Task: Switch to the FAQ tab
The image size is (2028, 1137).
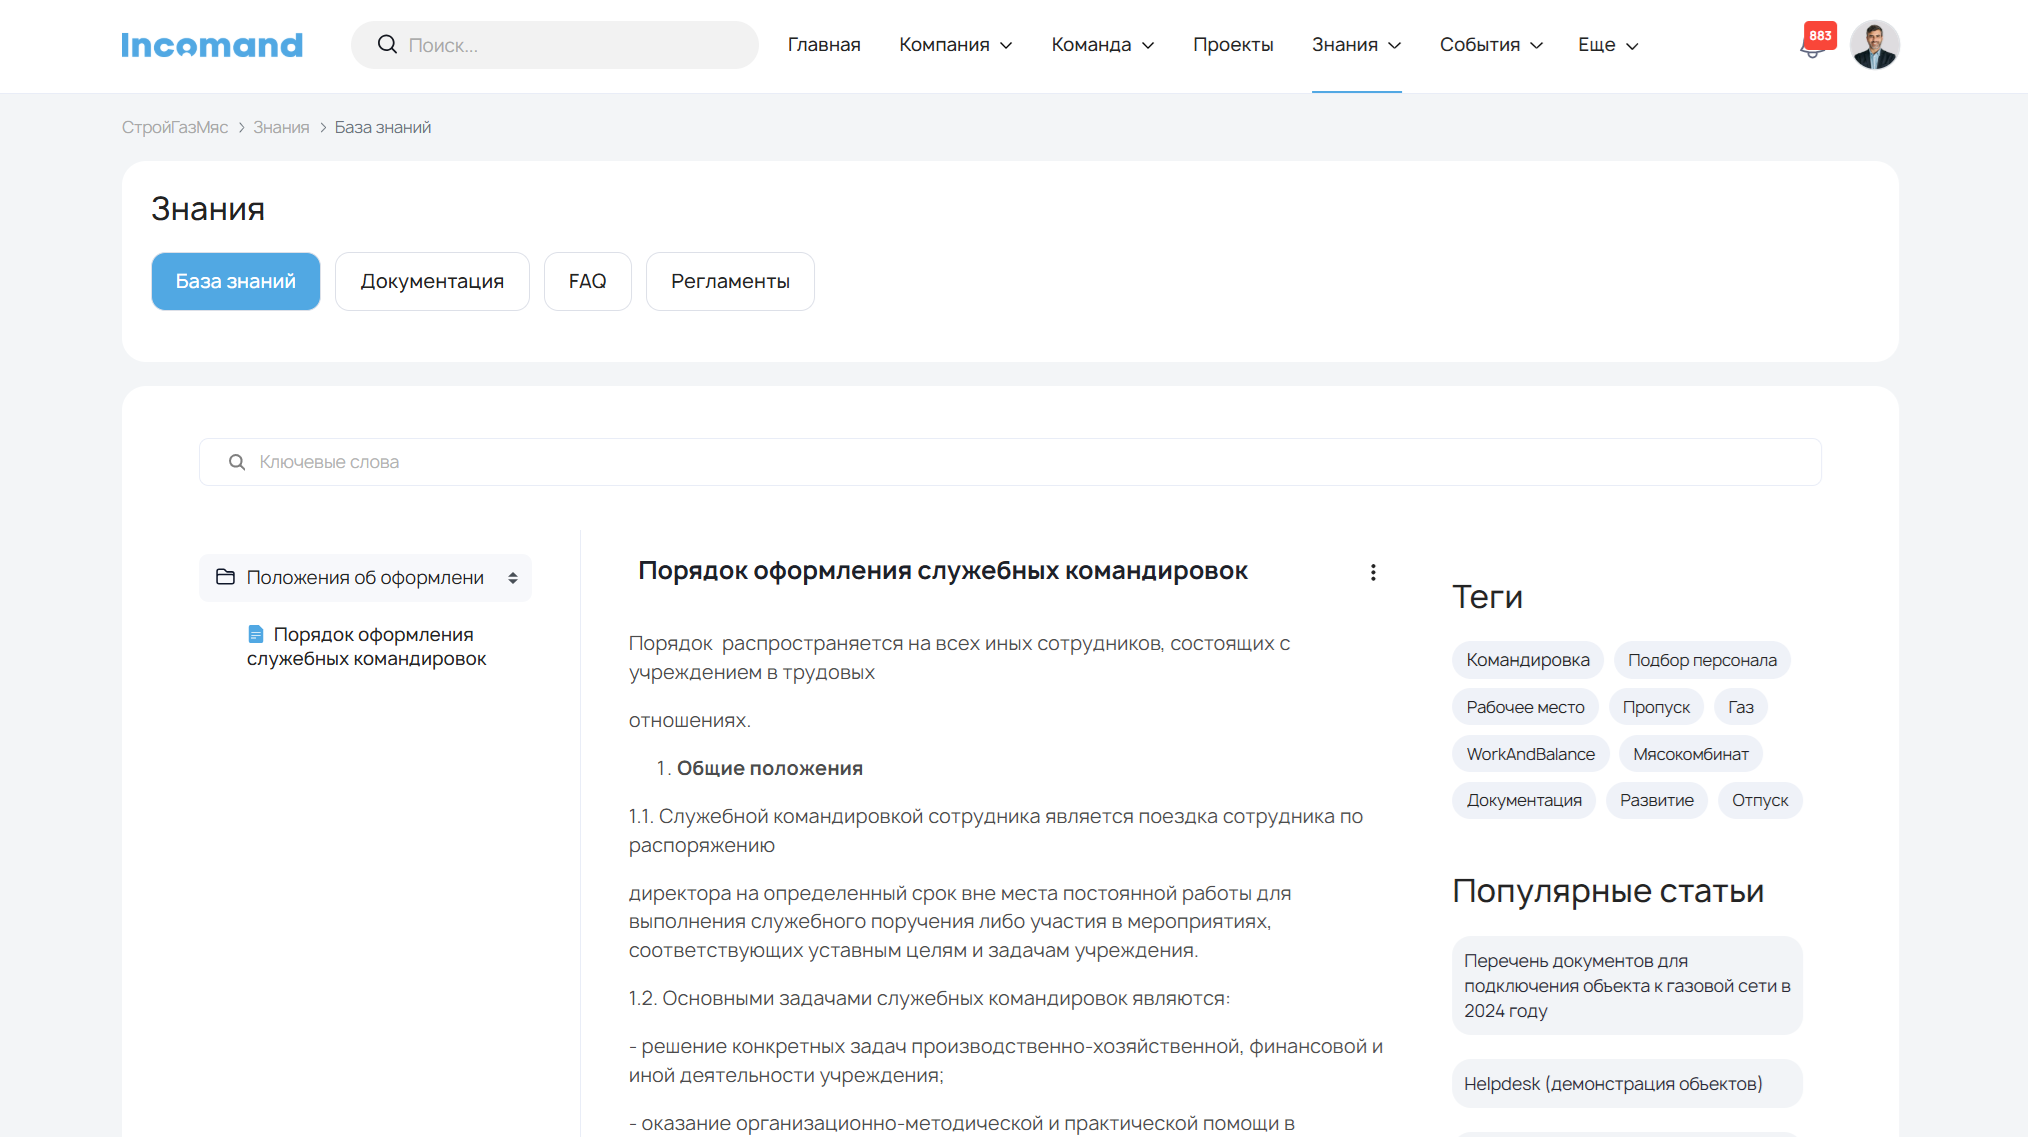Action: click(x=588, y=281)
